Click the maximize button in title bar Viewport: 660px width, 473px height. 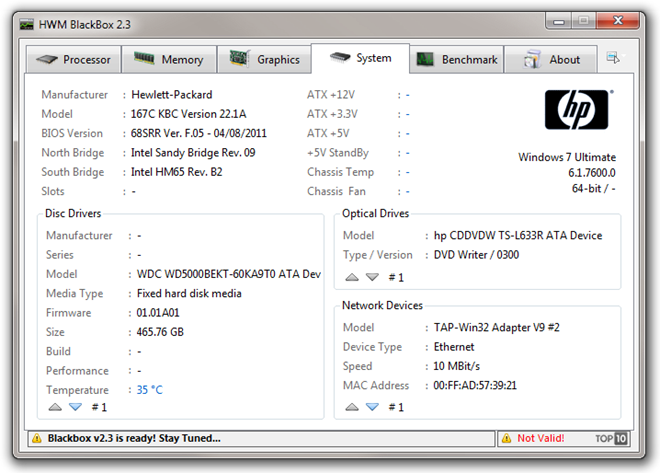(x=583, y=21)
